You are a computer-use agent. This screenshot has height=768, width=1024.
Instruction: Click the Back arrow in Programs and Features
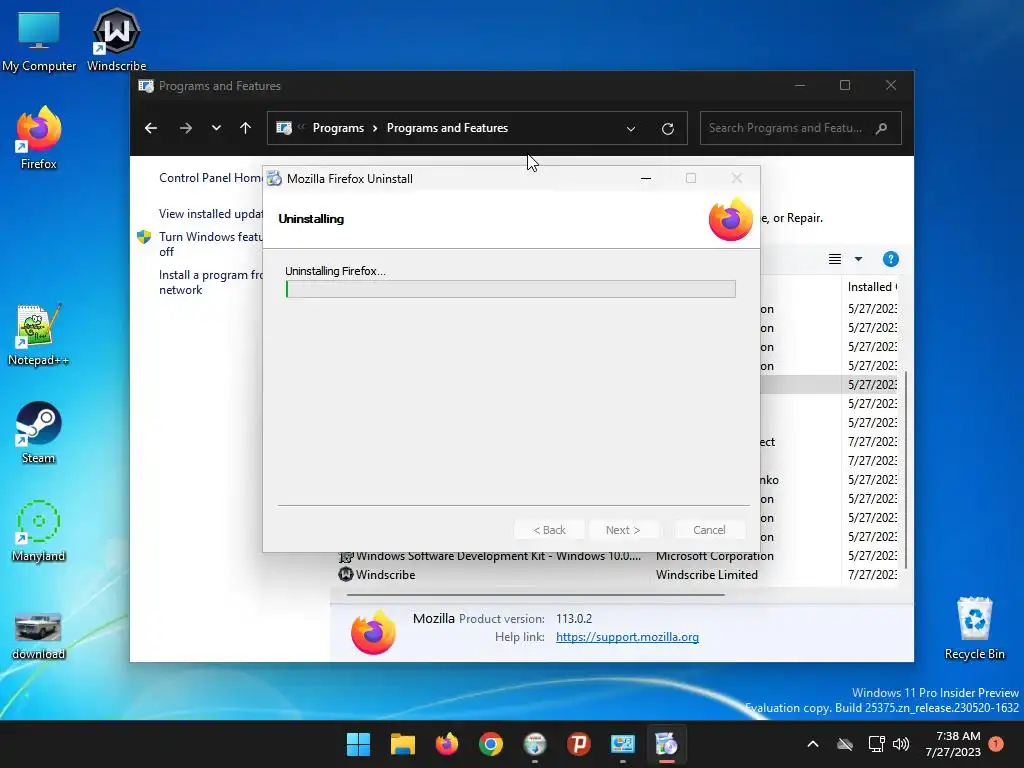click(151, 128)
